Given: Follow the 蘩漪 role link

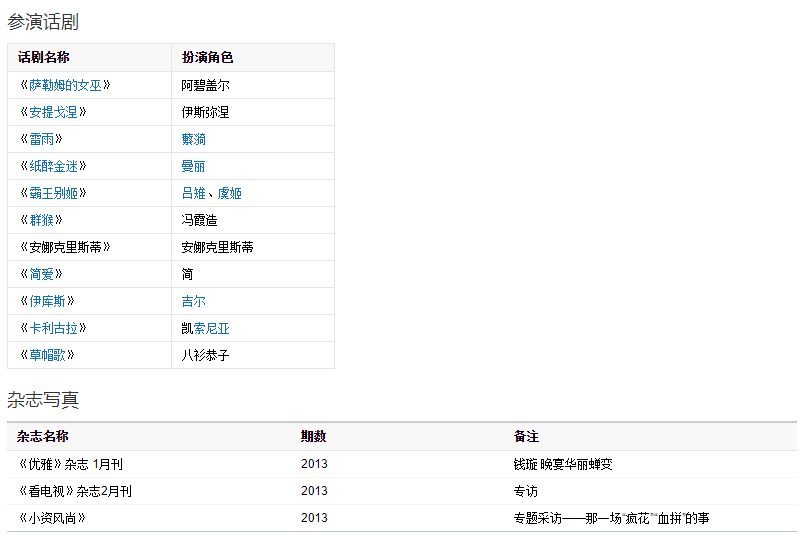Looking at the screenshot, I should click(x=194, y=139).
